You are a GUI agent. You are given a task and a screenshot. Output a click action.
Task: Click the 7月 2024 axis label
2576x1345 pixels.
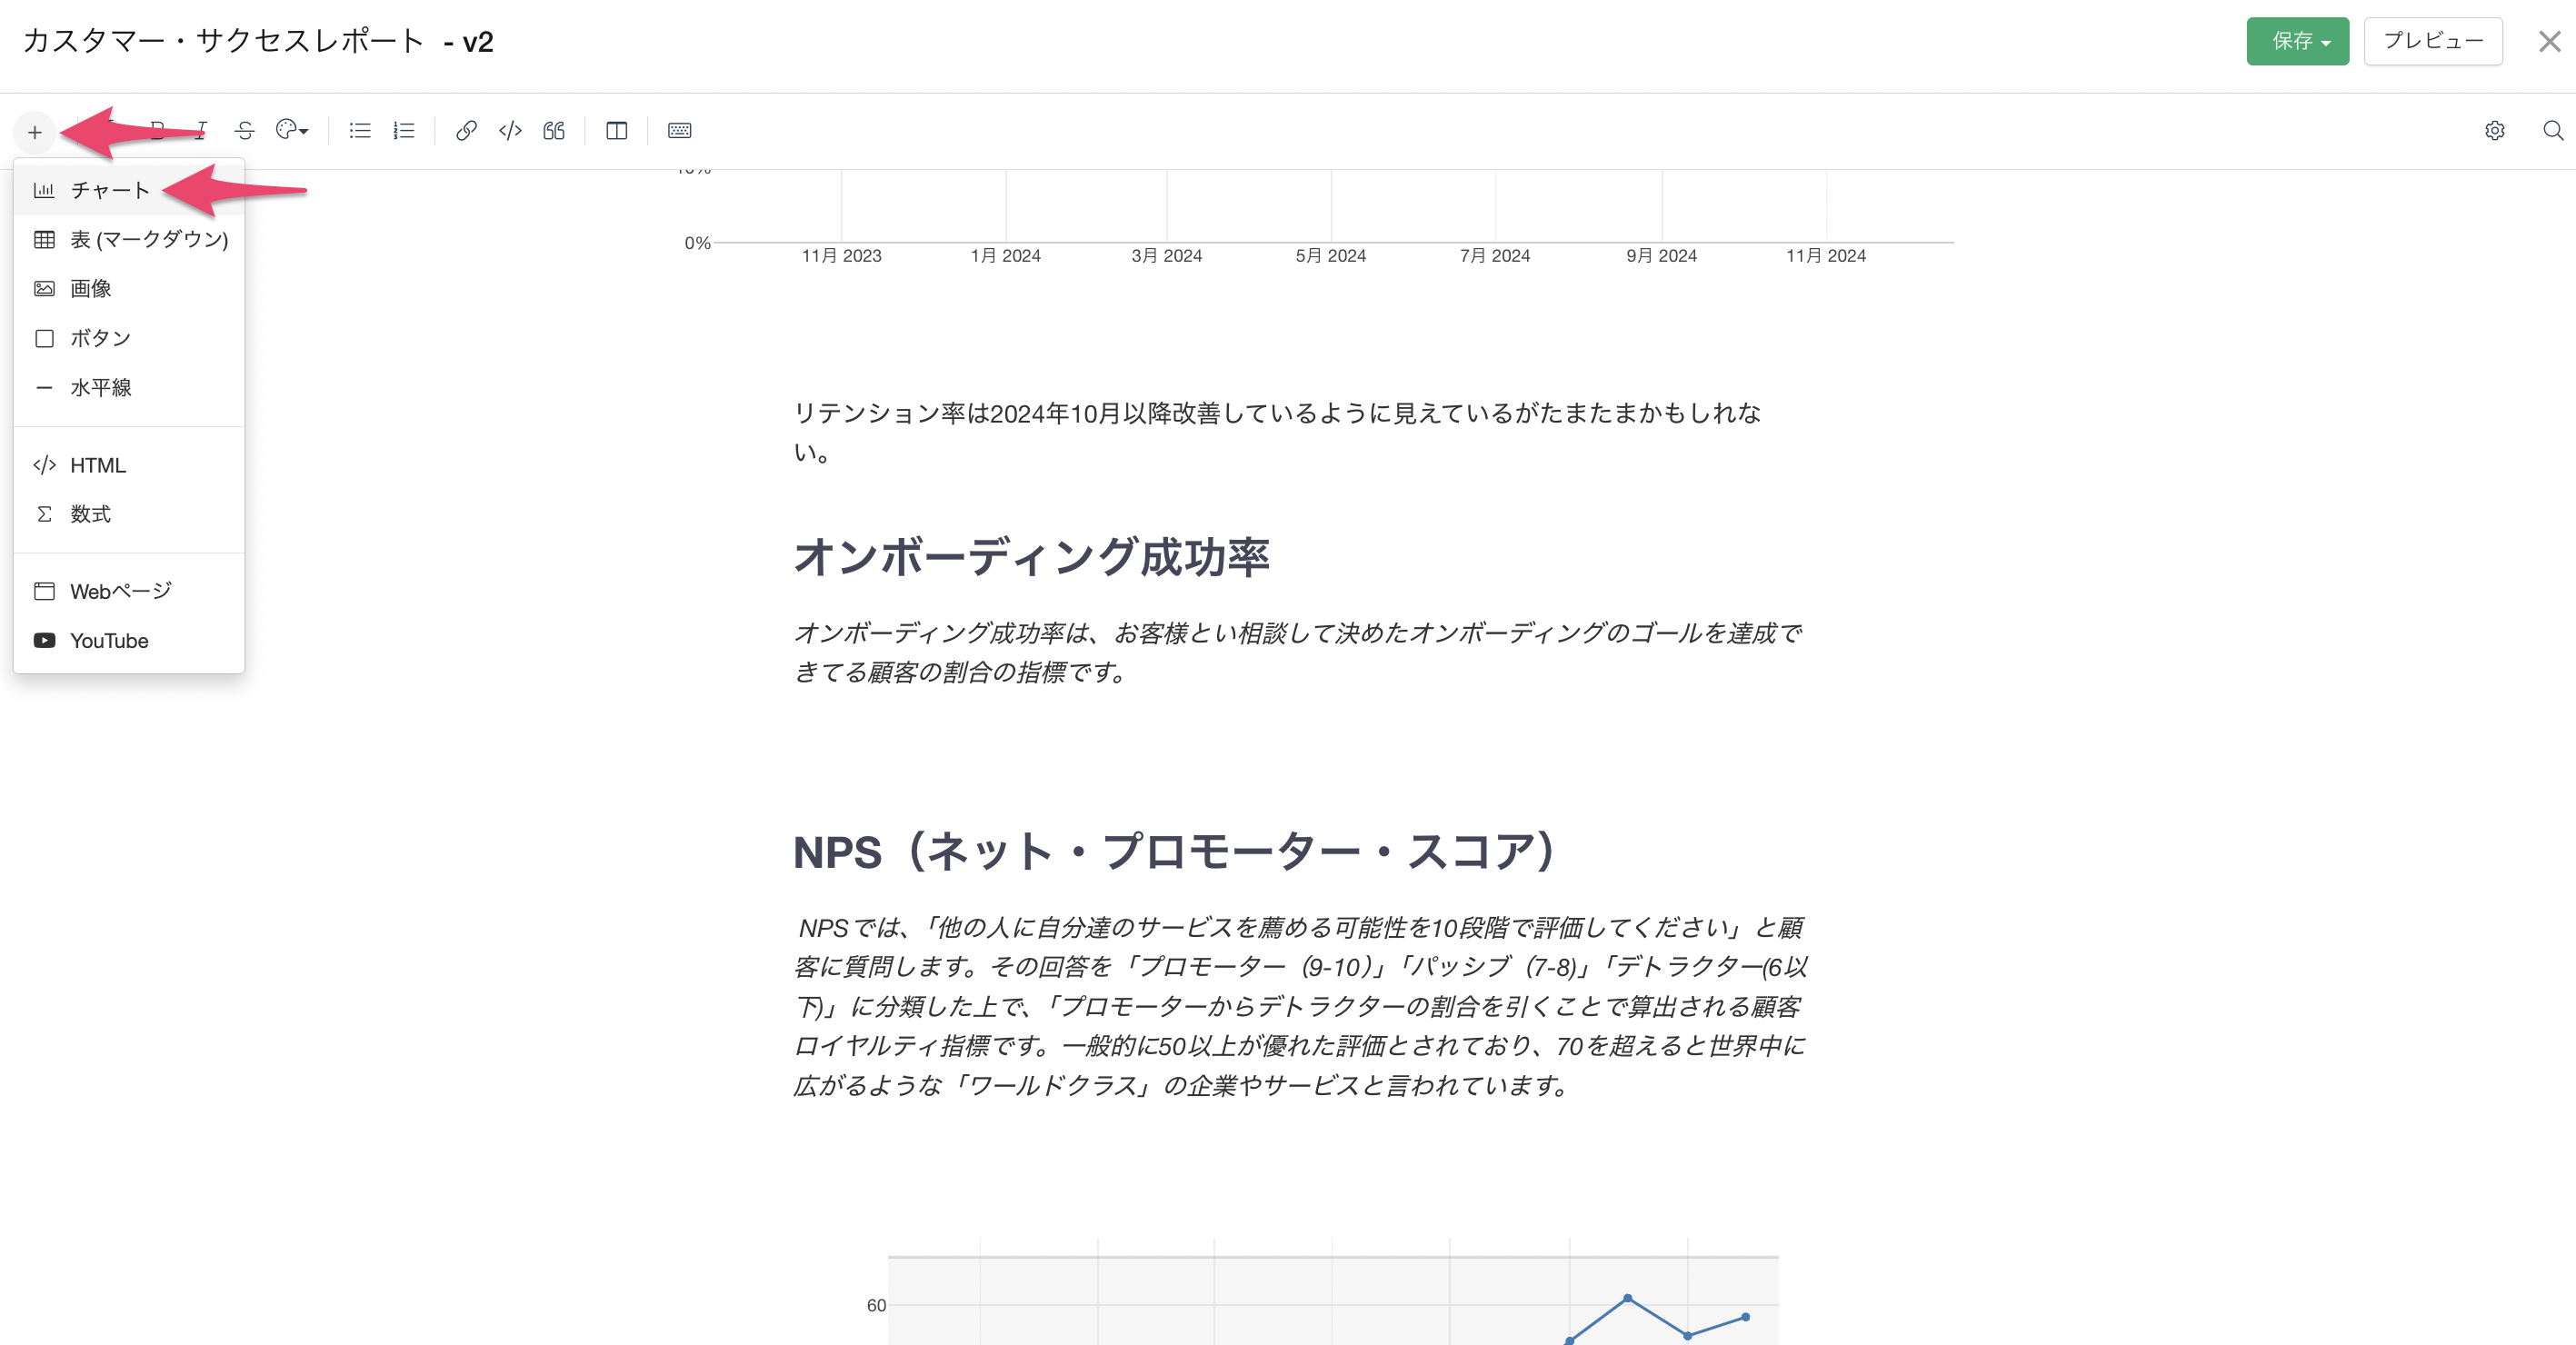pyautogui.click(x=1494, y=256)
